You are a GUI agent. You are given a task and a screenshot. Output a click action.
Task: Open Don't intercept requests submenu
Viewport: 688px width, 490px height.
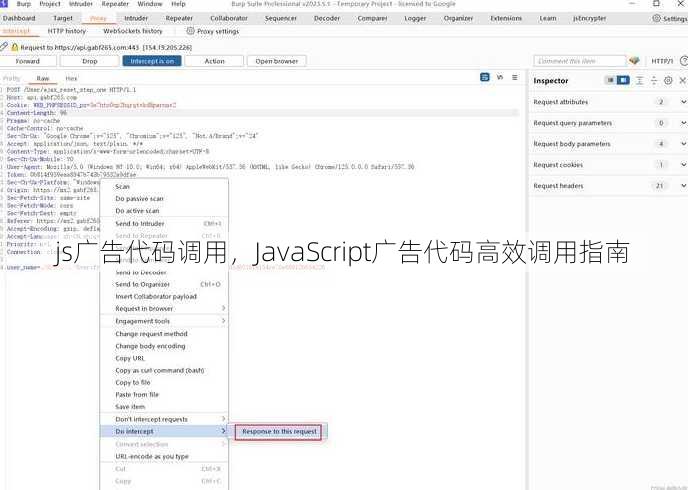tap(164, 419)
